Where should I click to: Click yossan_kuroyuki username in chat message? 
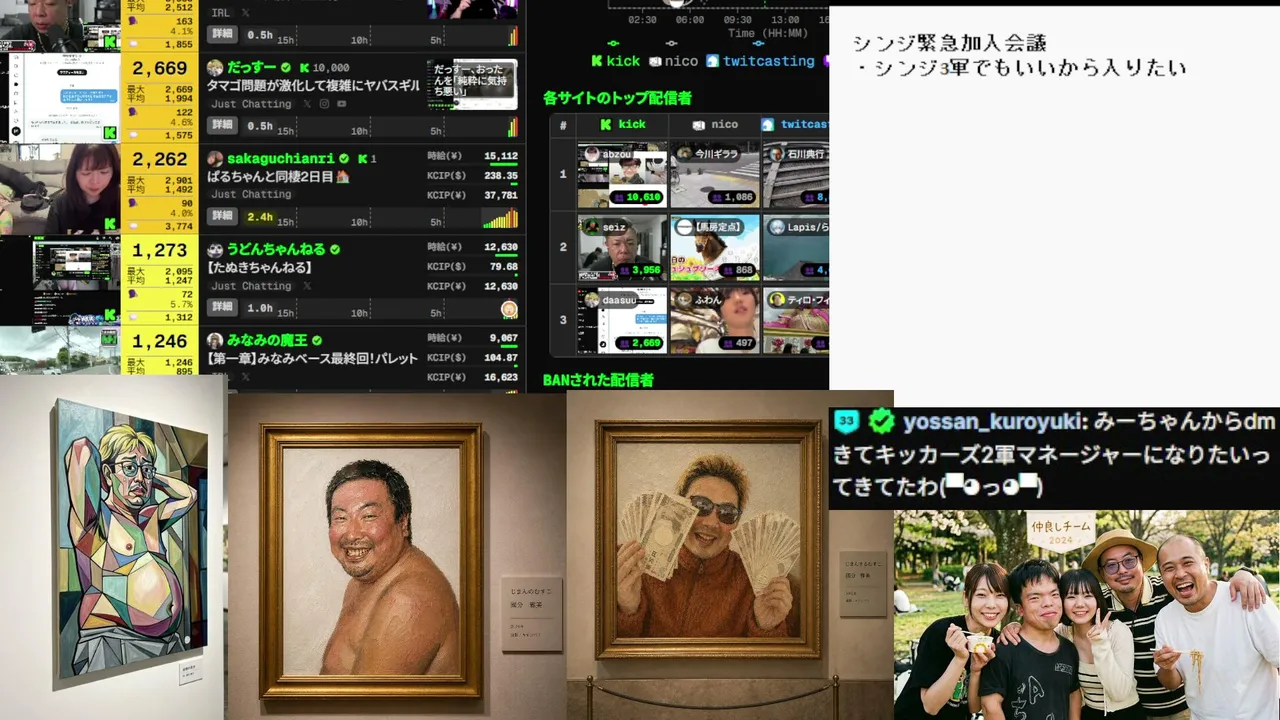[x=994, y=422]
